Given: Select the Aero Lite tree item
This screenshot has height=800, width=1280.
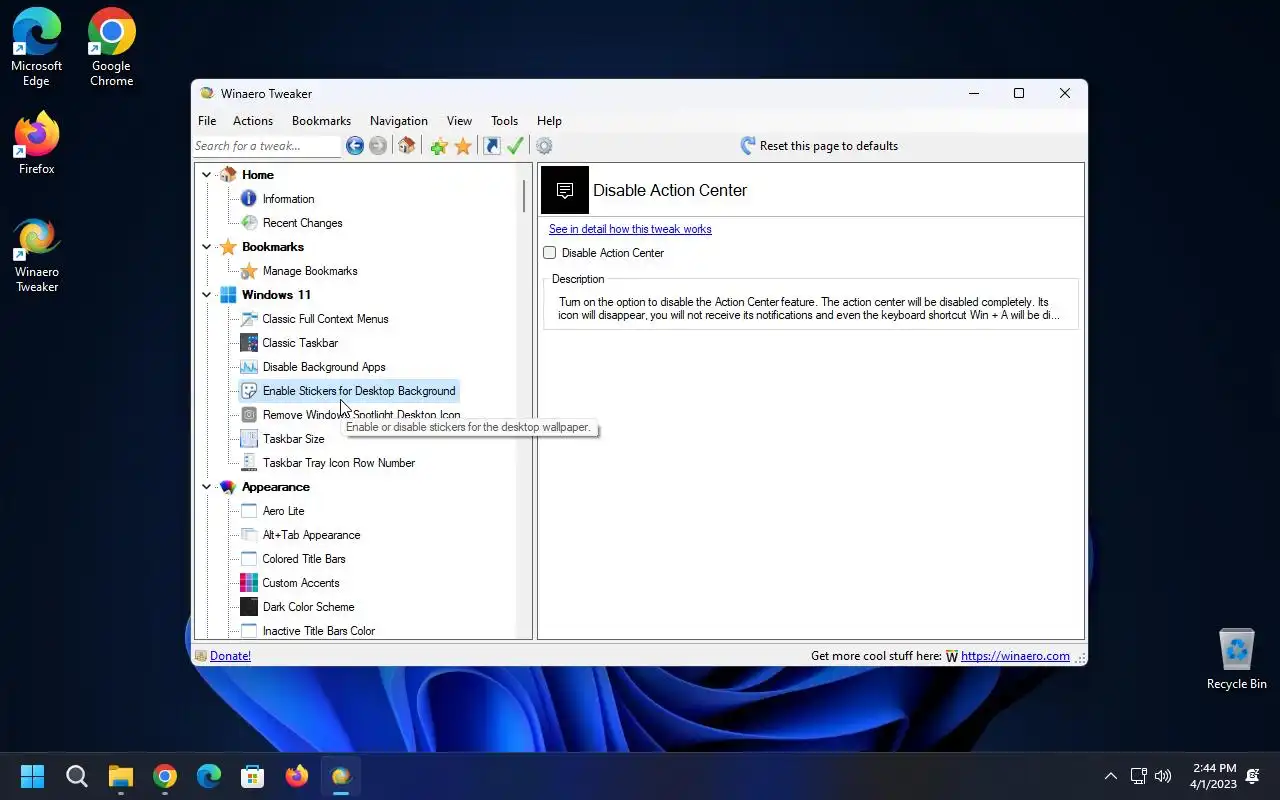Looking at the screenshot, I should click(x=283, y=511).
